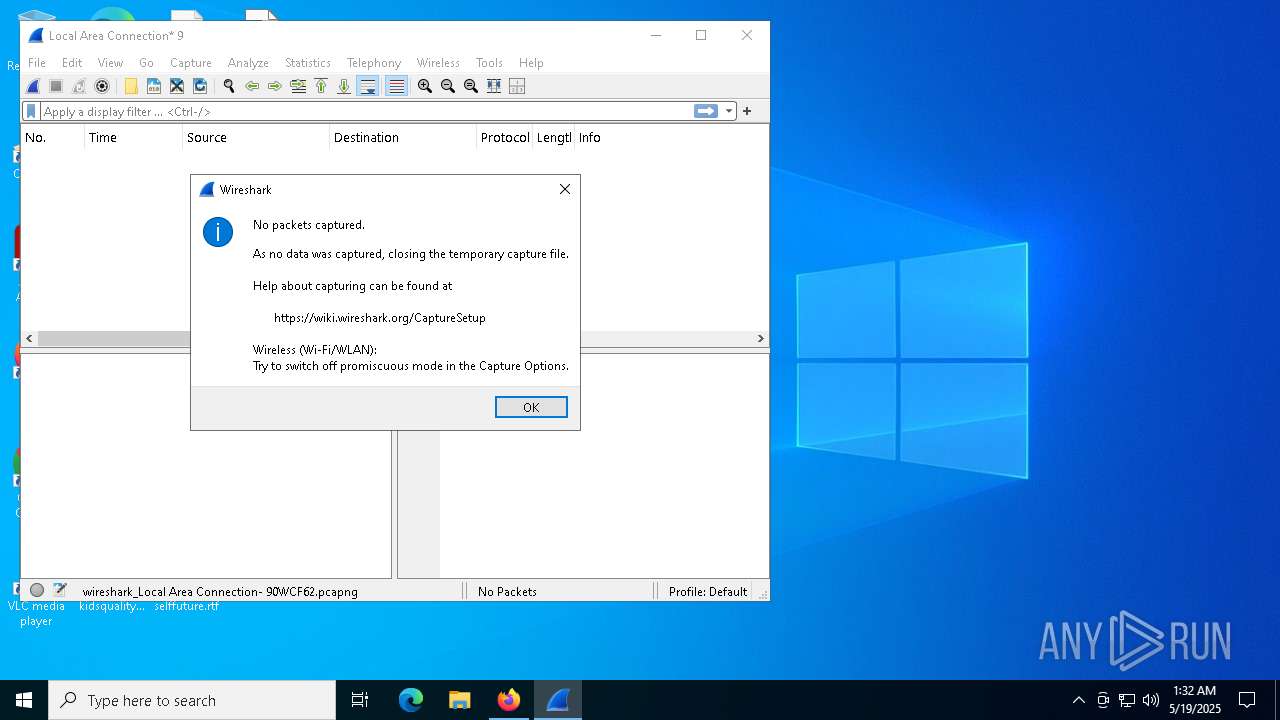This screenshot has height=720, width=1280.
Task: Click Profile: Default in status bar
Action: tap(708, 592)
